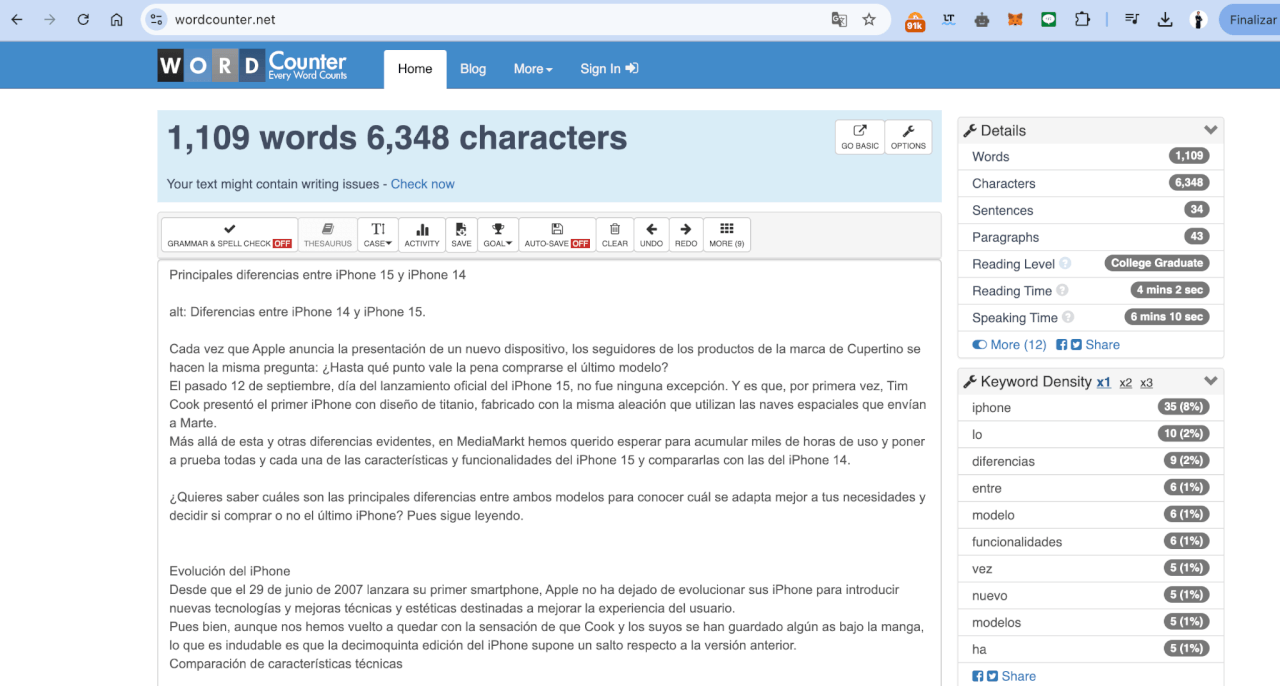Click the College Graduate reading level badge

[x=1157, y=263]
